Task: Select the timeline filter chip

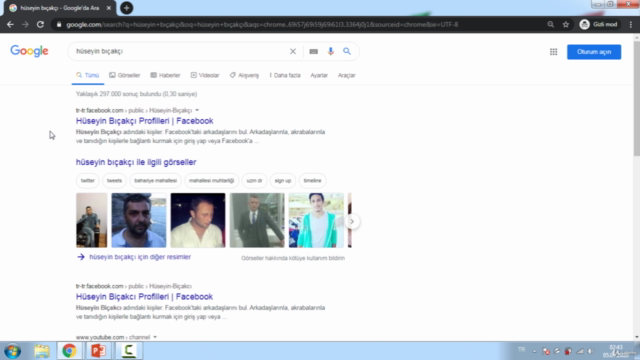Action: point(312,180)
